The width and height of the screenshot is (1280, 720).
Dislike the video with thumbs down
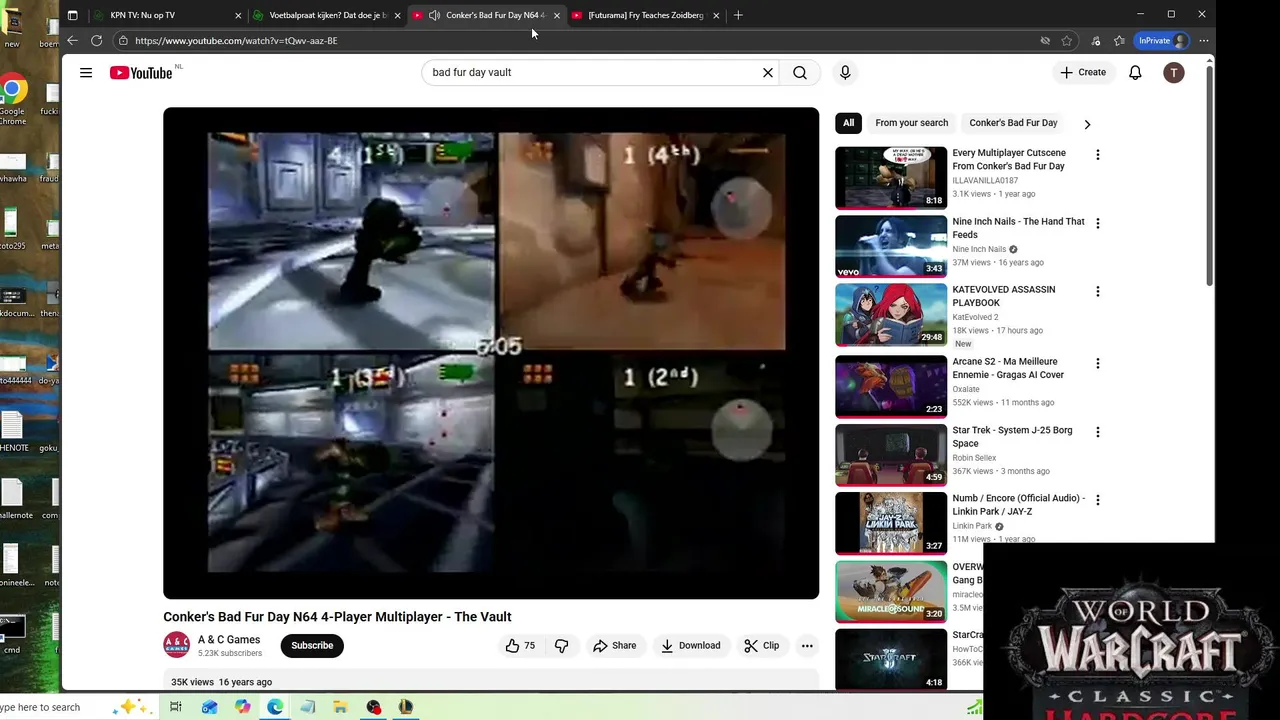[561, 646]
